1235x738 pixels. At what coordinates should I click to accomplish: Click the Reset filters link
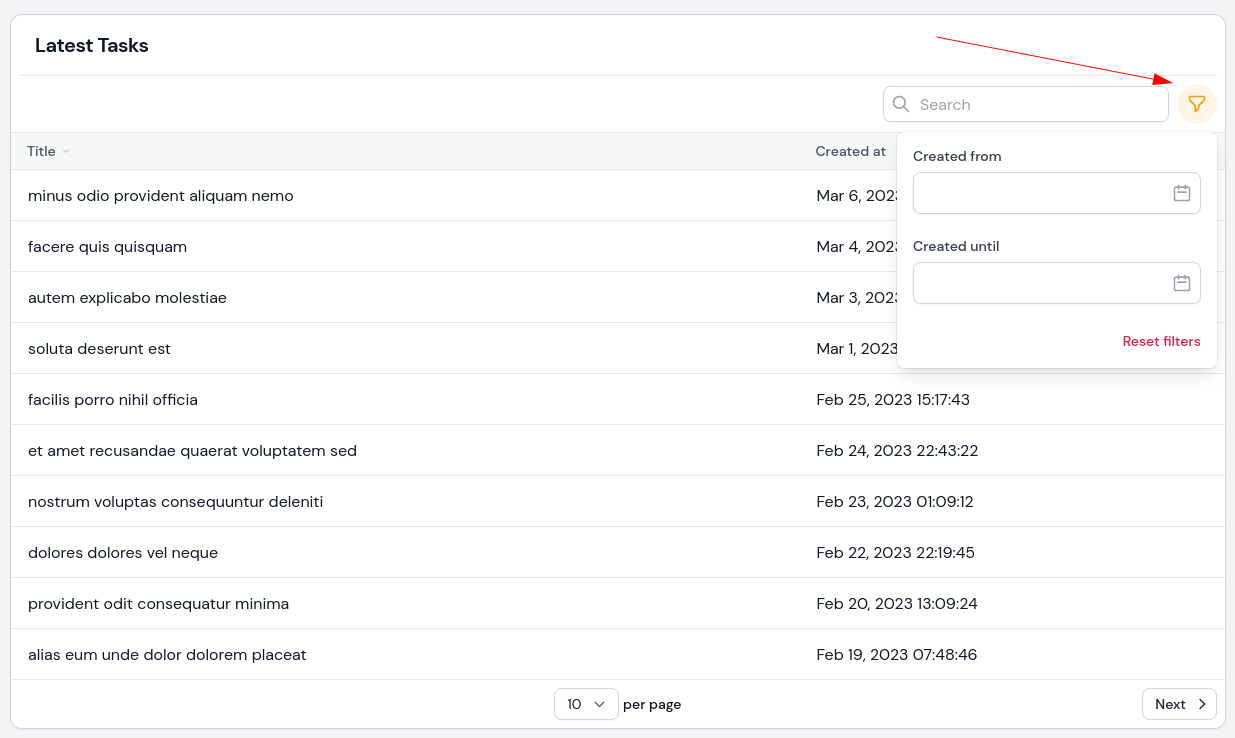point(1161,341)
